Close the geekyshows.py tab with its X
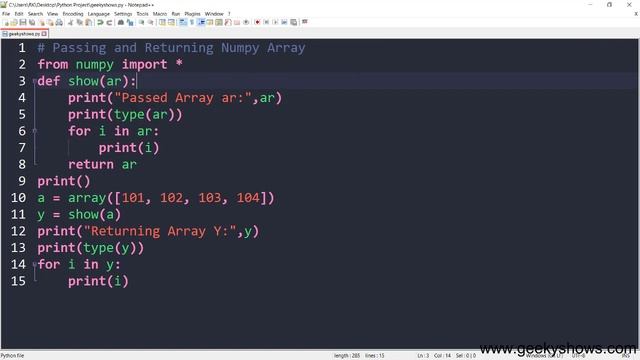Screen dimensions: 640x360 click(44, 34)
